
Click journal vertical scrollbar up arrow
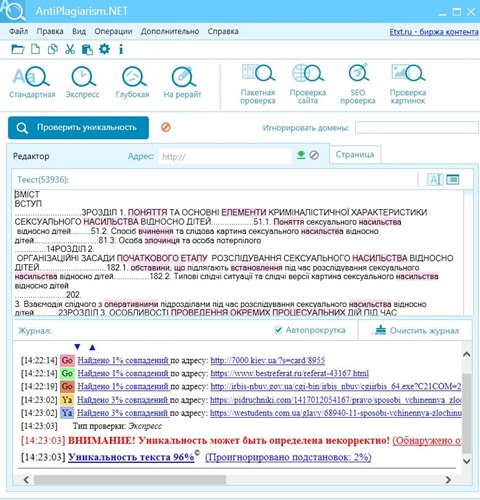(x=467, y=354)
